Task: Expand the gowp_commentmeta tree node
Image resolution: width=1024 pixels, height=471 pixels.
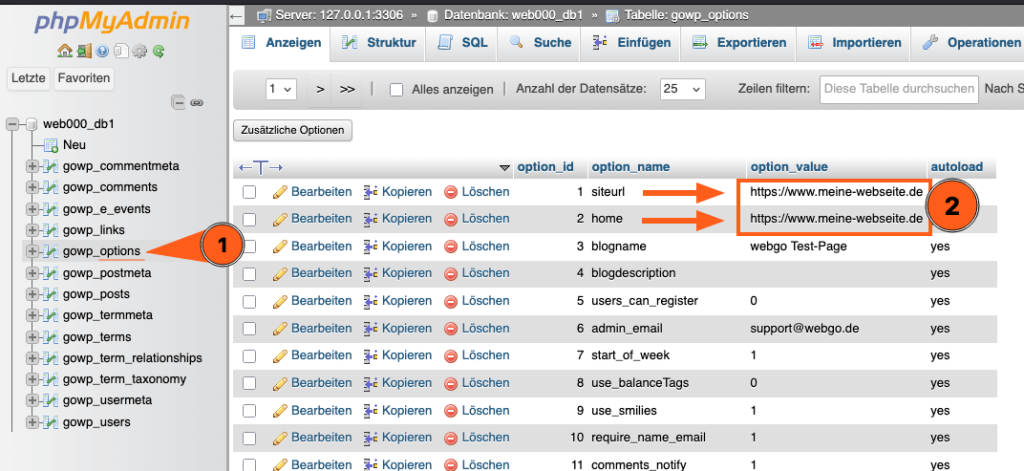Action: tap(32, 166)
